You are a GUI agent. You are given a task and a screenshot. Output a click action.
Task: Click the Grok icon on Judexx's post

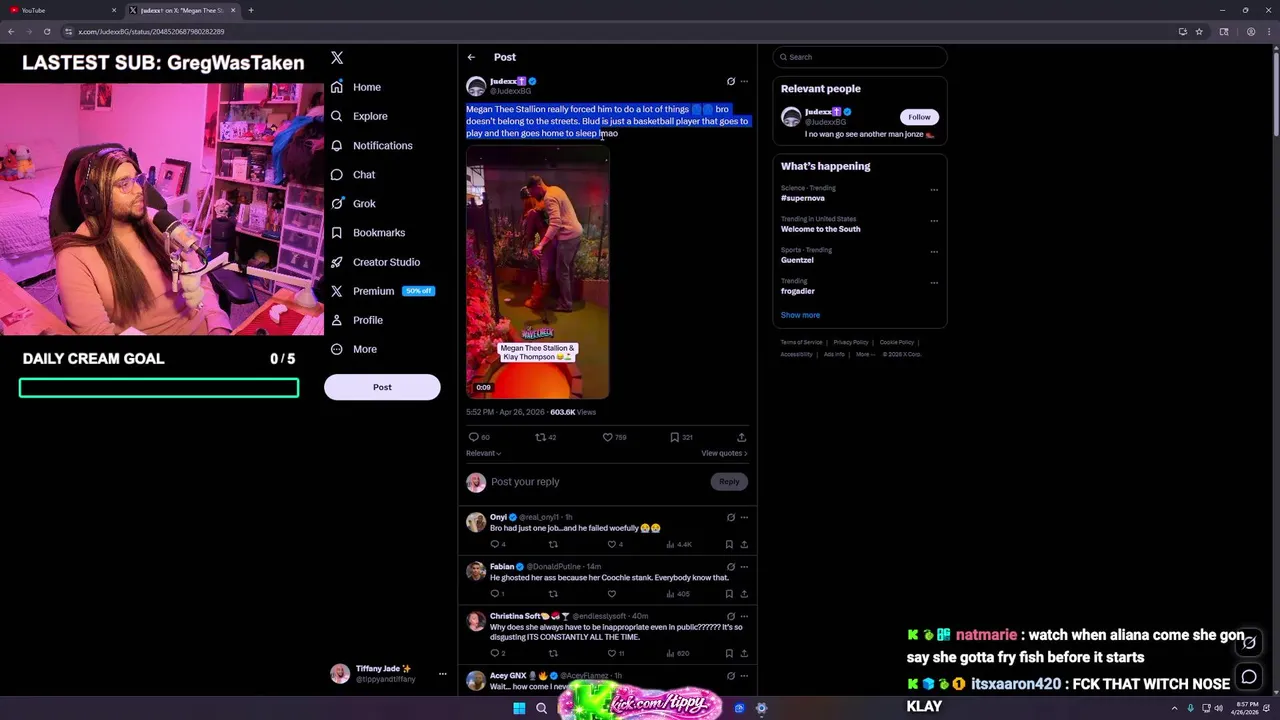coord(730,81)
